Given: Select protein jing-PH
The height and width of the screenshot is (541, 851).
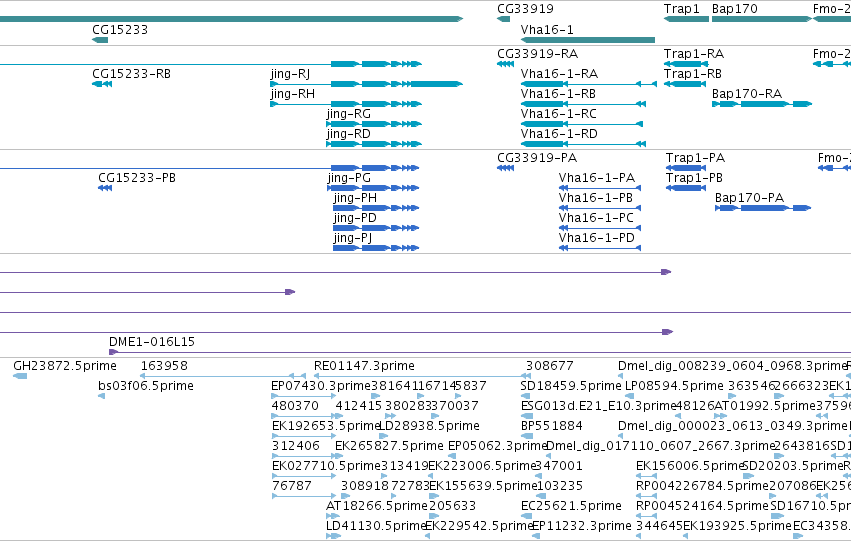Looking at the screenshot, I should [x=355, y=198].
